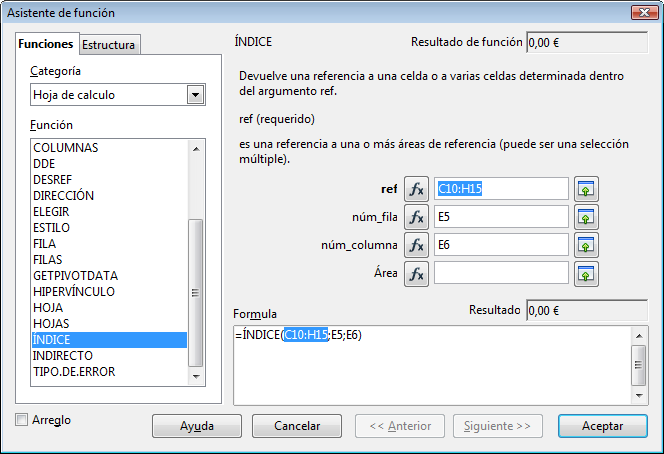Screen dimensions: 664x454
Task: Select ESTILO in the function list
Action: [x=109, y=228]
